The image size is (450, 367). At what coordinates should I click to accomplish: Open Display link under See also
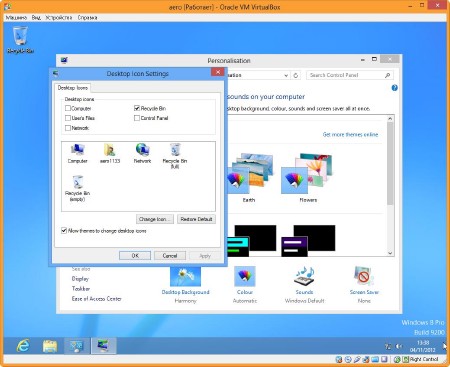coord(80,279)
